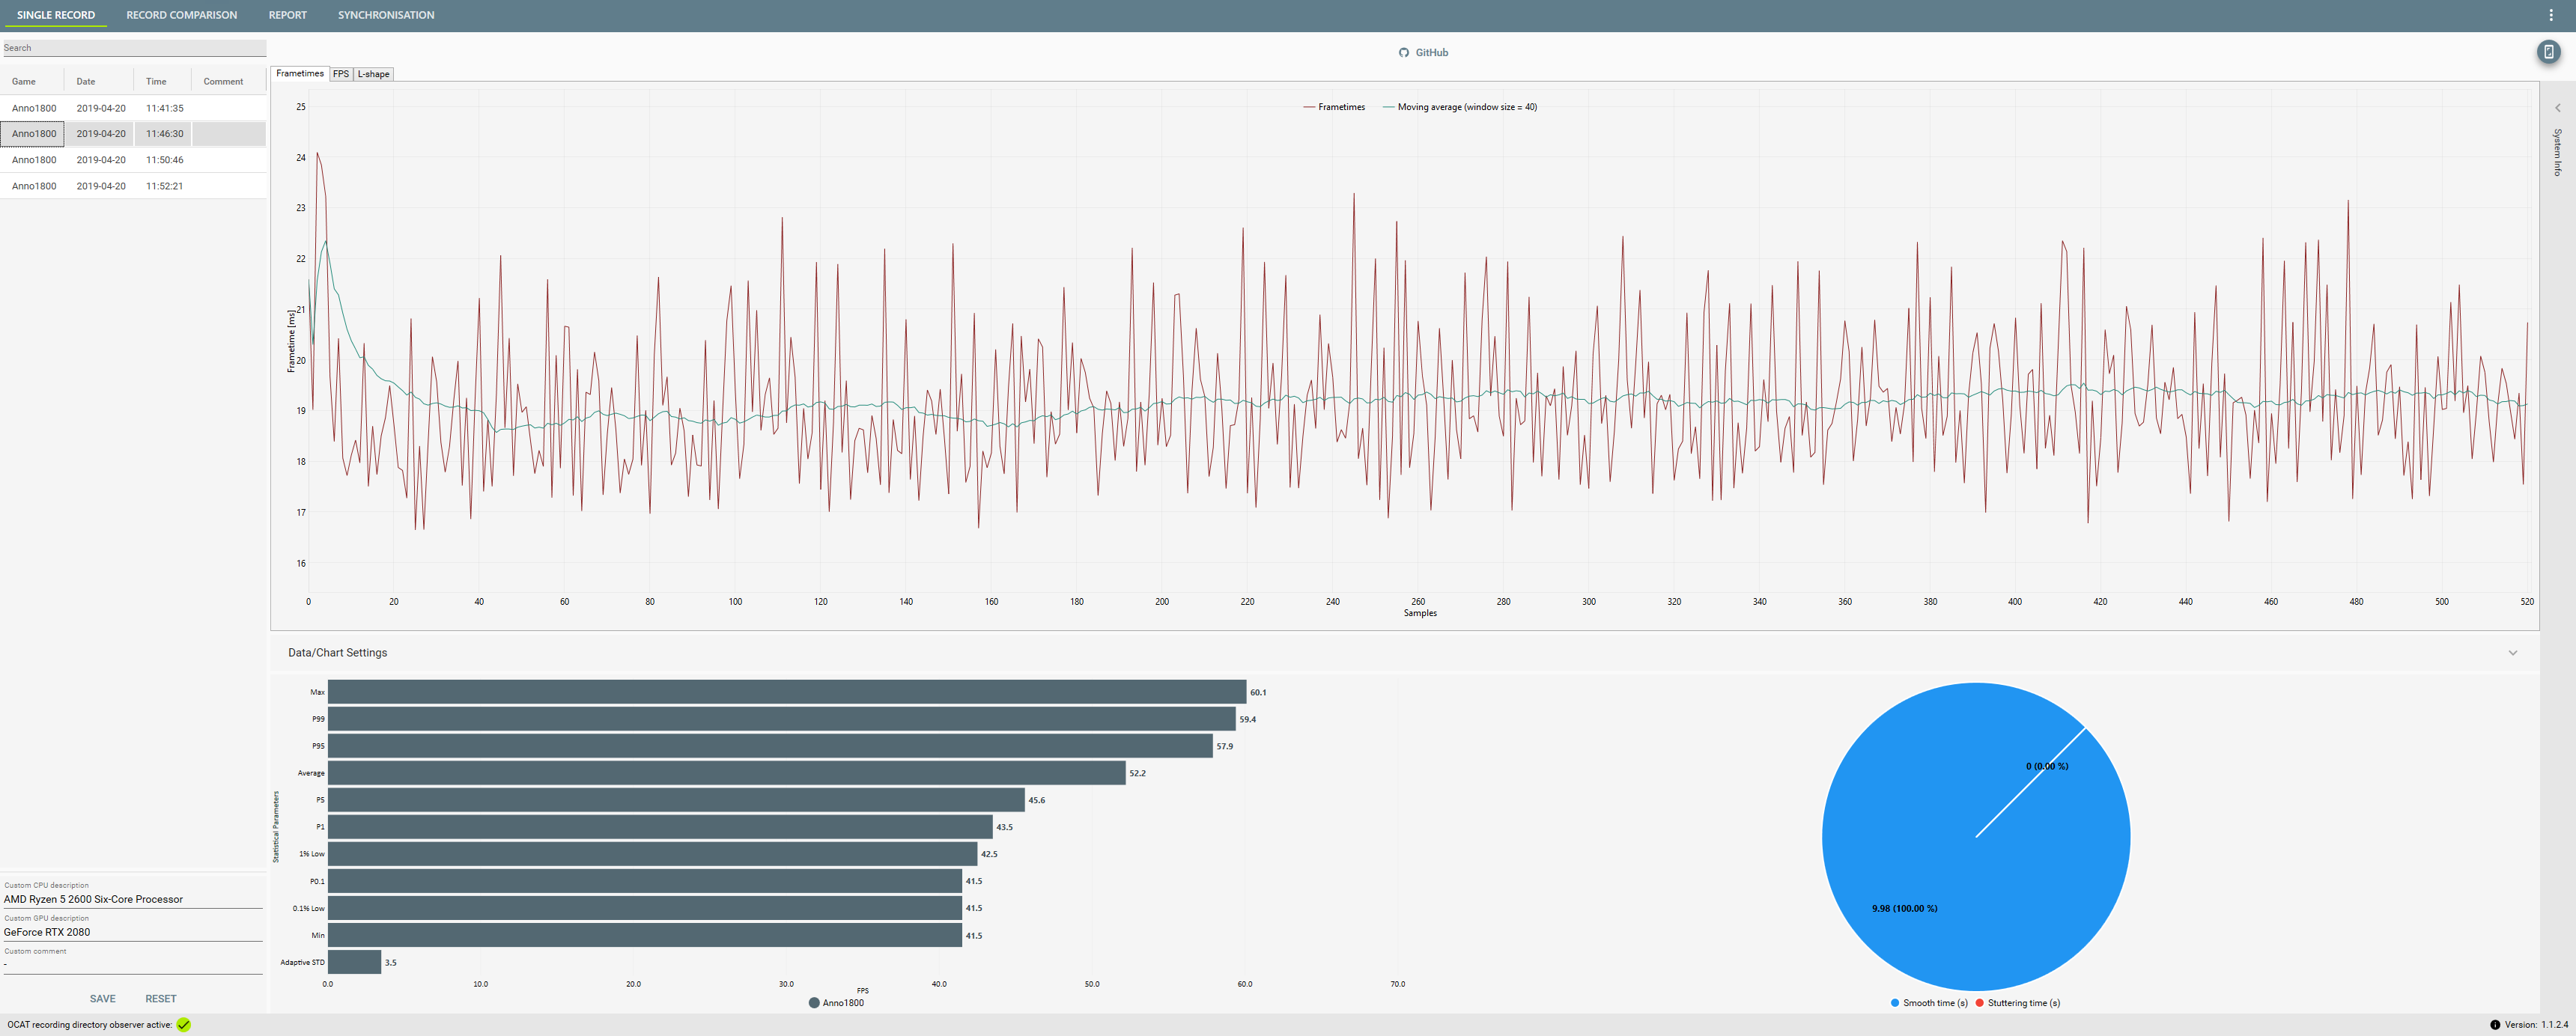Screen dimensions: 2576x1036
Task: Sort records by Date column header
Action: pyautogui.click(x=86, y=82)
